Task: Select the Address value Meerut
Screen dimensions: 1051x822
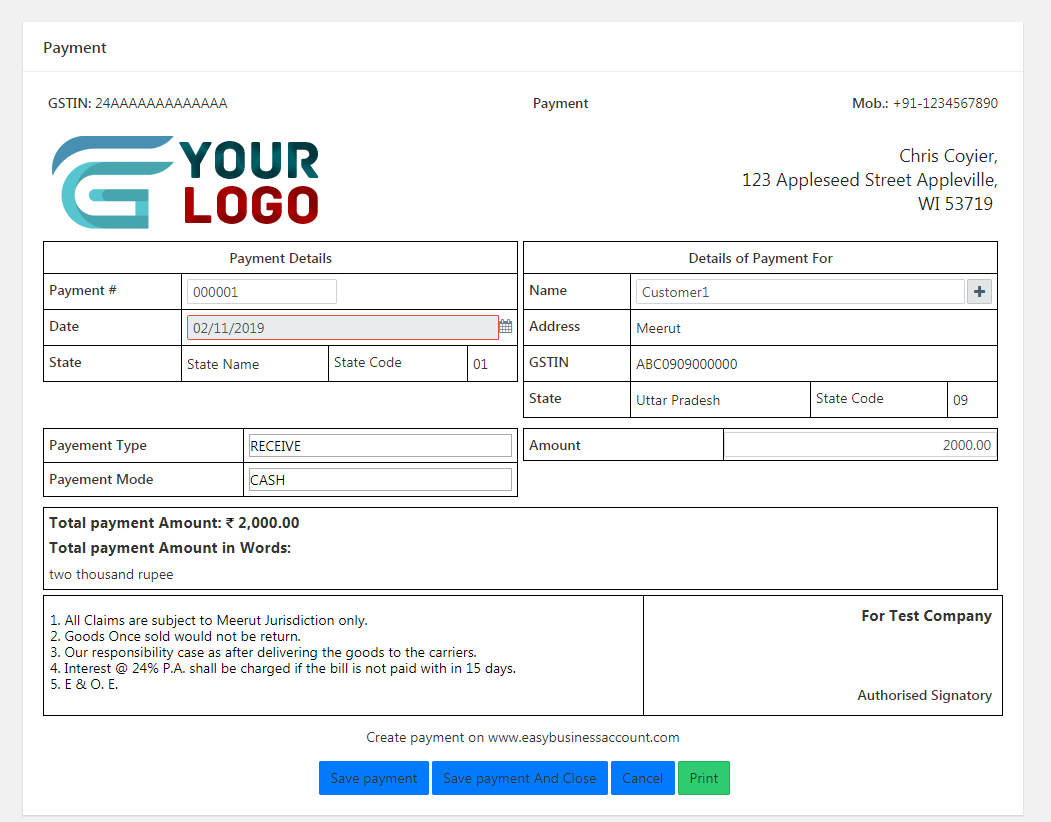Action: click(658, 328)
